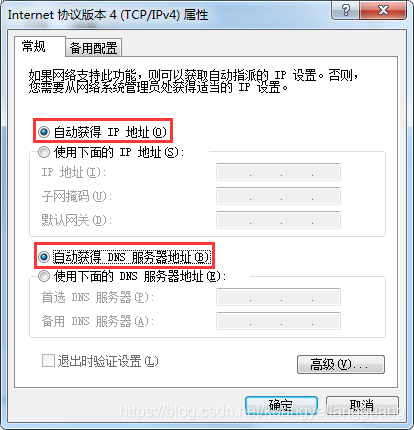Click the 默认网关 input field

278,220
